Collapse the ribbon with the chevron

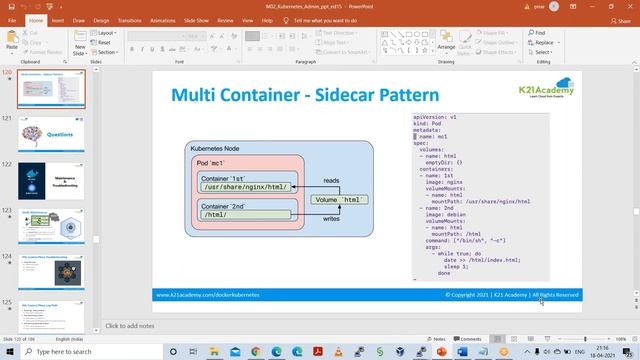coord(634,62)
